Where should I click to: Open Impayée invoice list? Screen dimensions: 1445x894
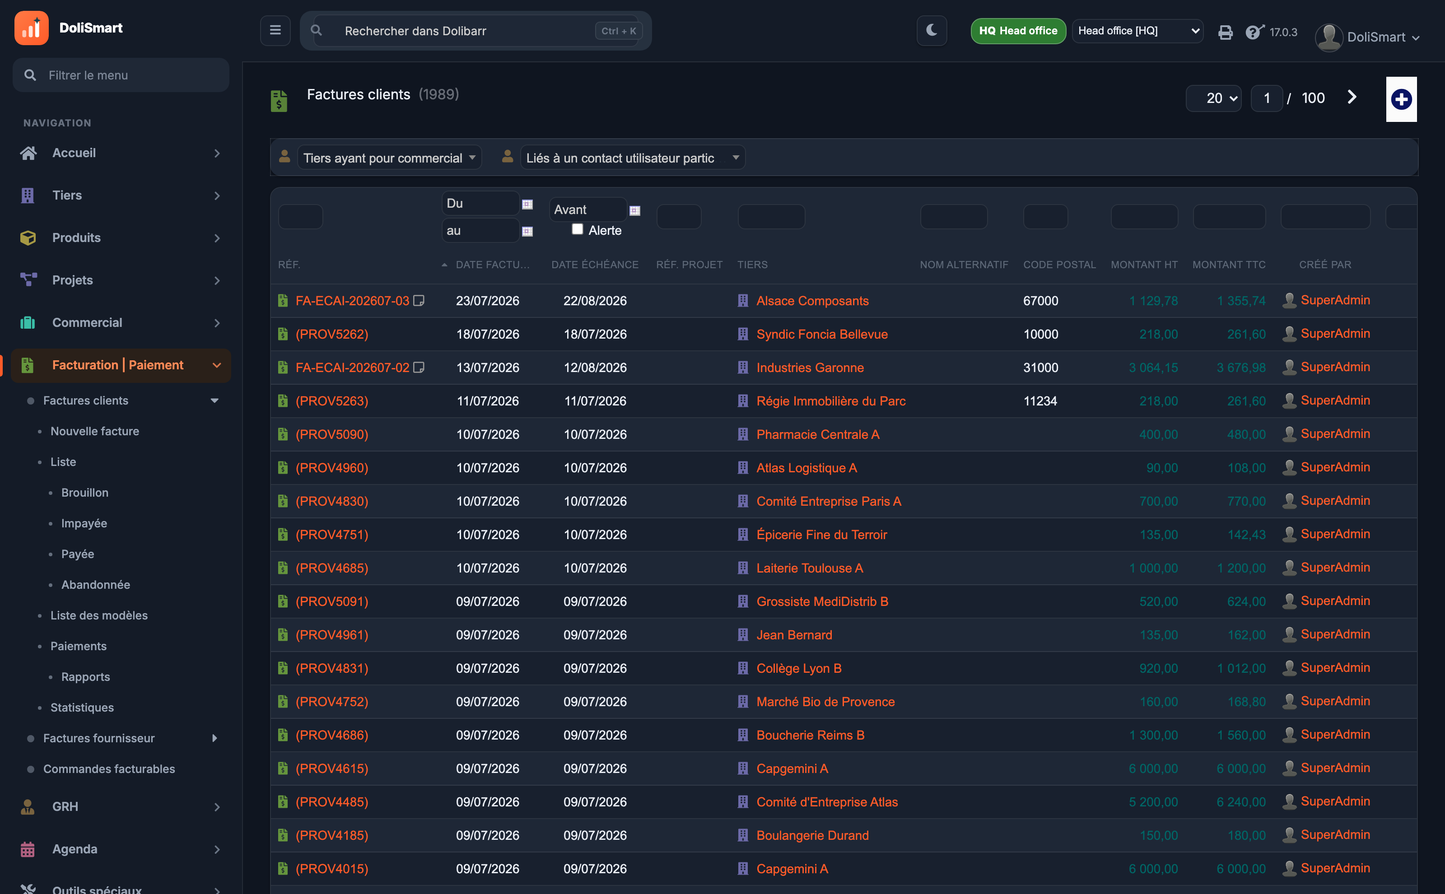(x=84, y=524)
